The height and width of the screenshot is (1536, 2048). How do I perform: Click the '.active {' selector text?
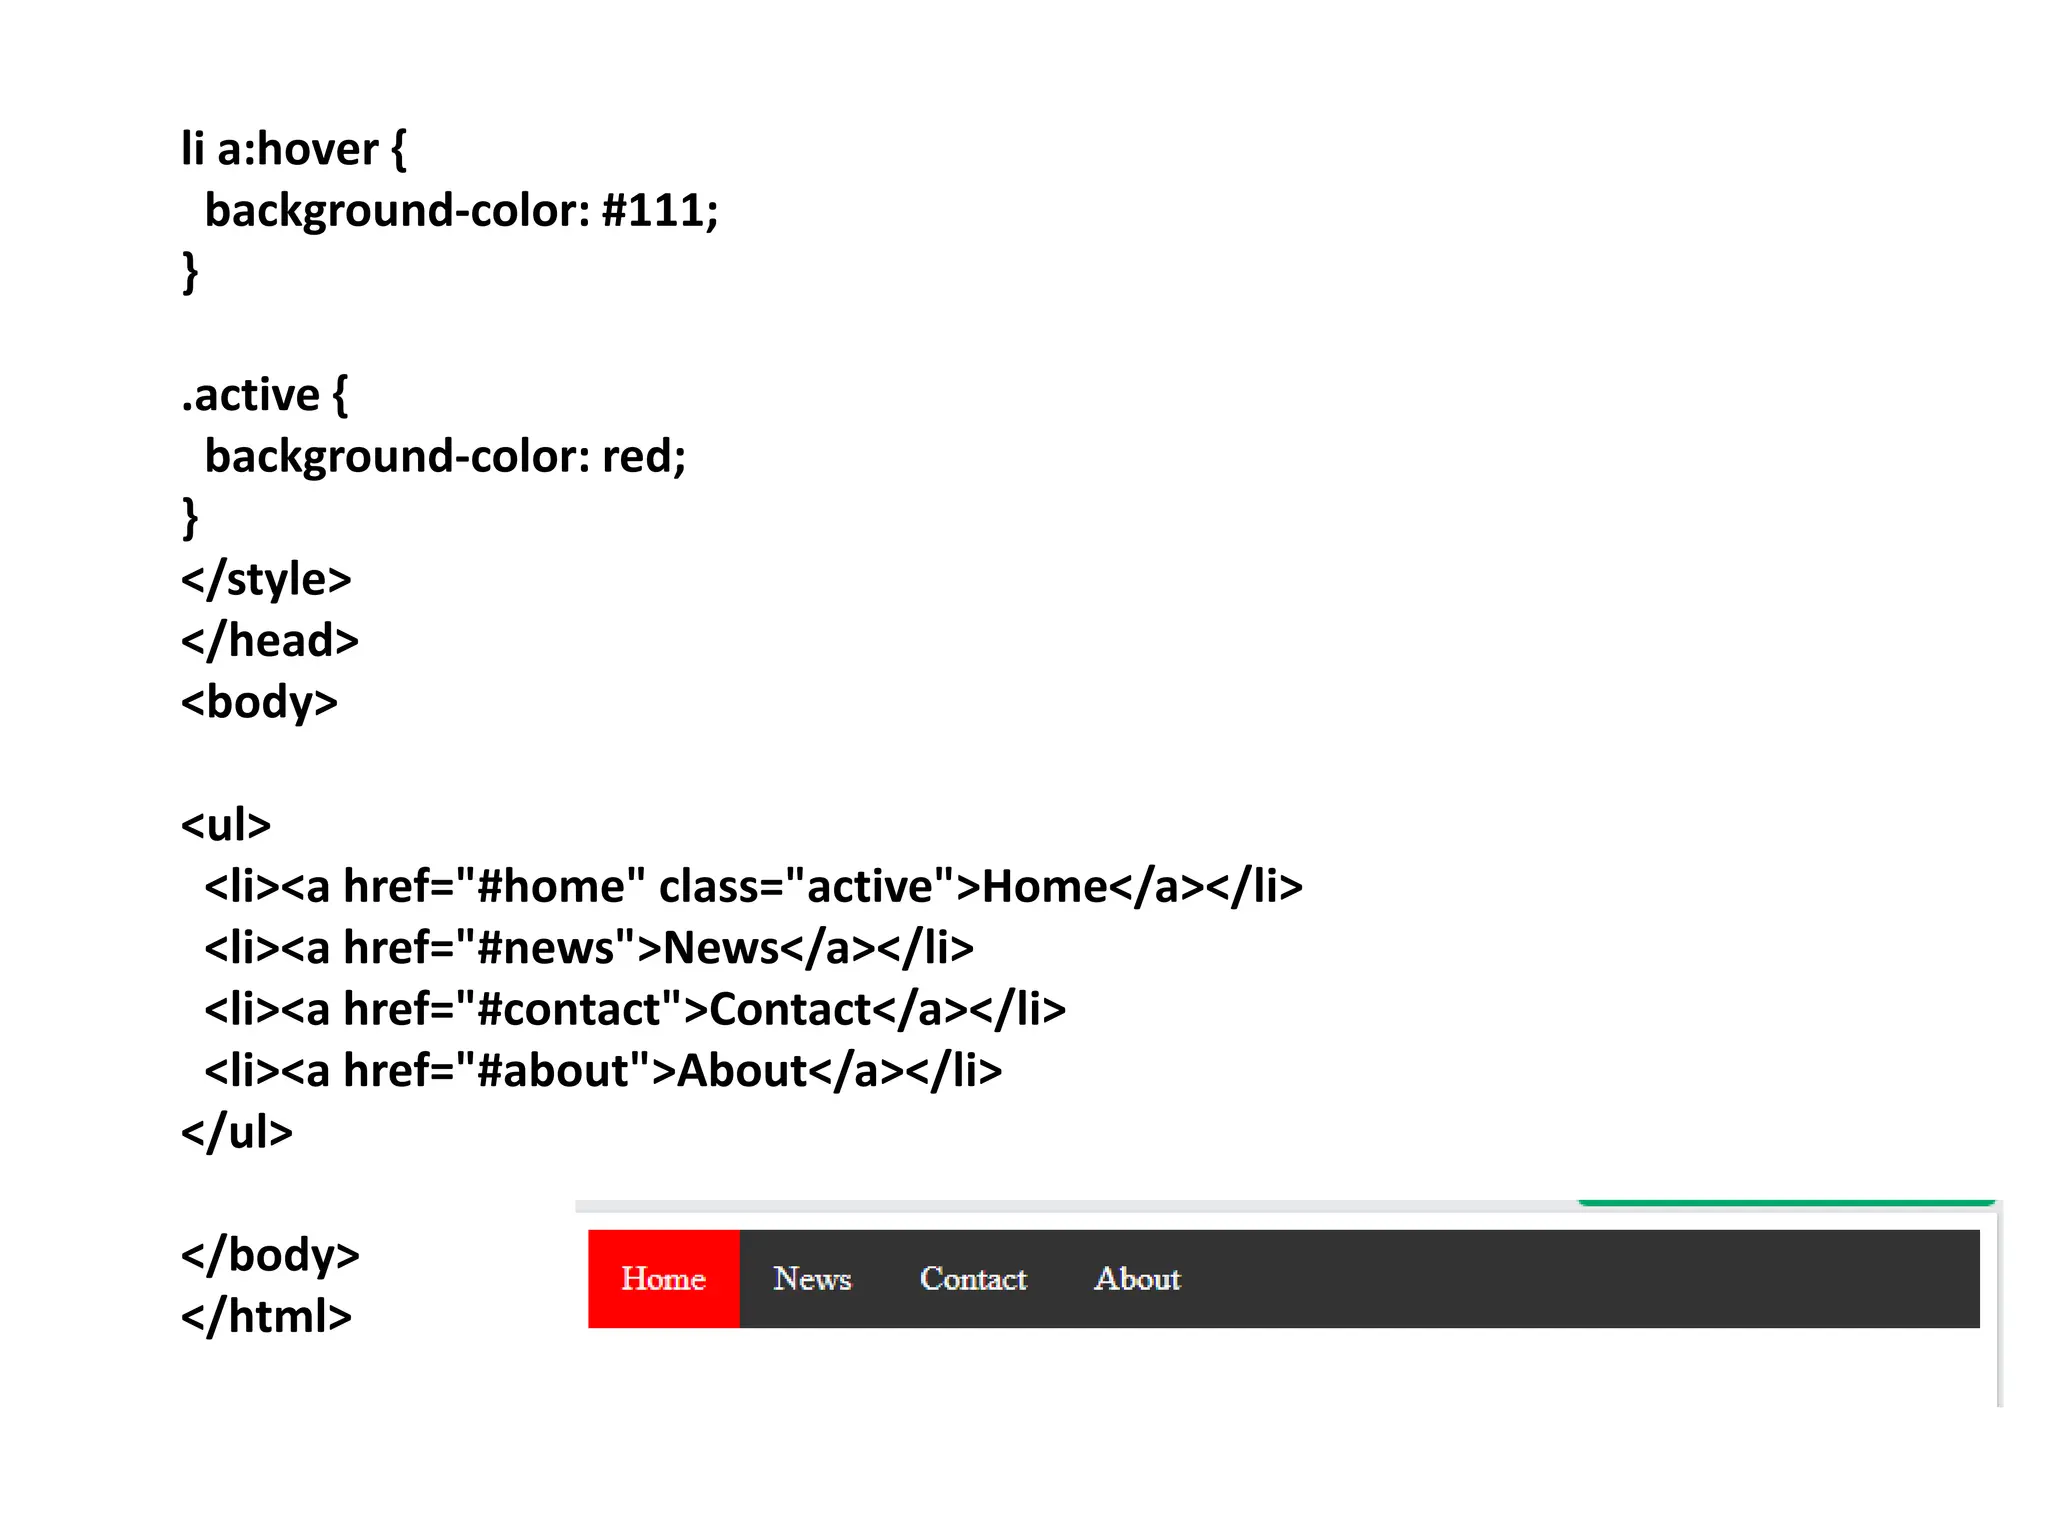[264, 395]
